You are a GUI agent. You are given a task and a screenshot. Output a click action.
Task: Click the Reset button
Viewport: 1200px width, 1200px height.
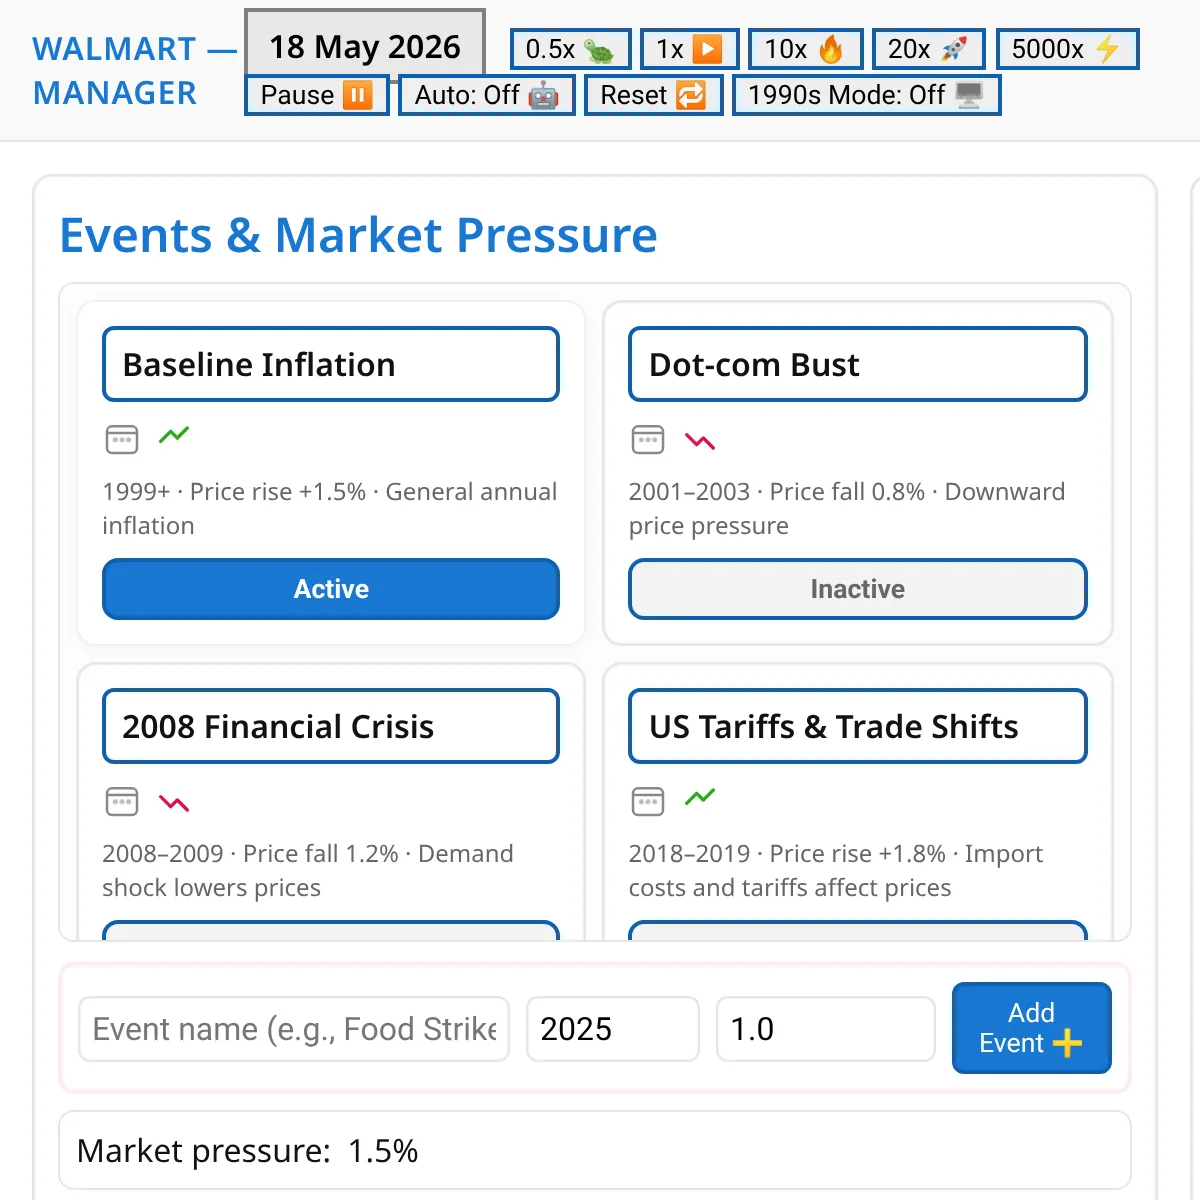(653, 95)
